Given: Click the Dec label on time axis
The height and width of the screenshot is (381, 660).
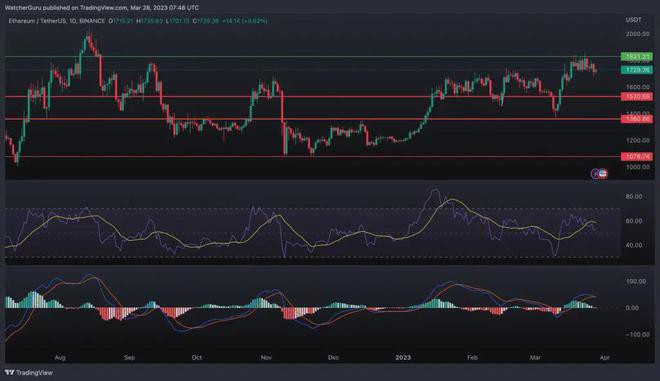Looking at the screenshot, I should click(333, 357).
